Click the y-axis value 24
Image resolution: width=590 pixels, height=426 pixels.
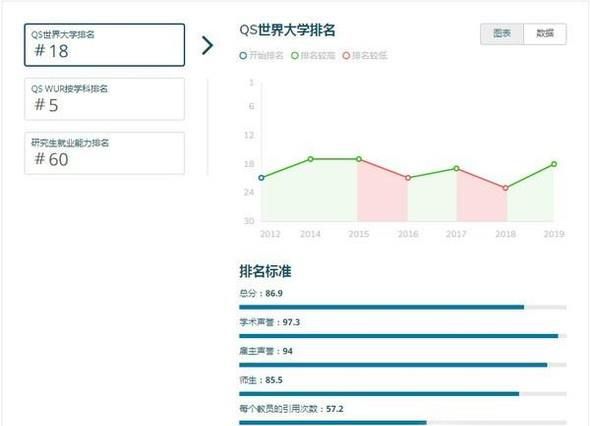(249, 192)
